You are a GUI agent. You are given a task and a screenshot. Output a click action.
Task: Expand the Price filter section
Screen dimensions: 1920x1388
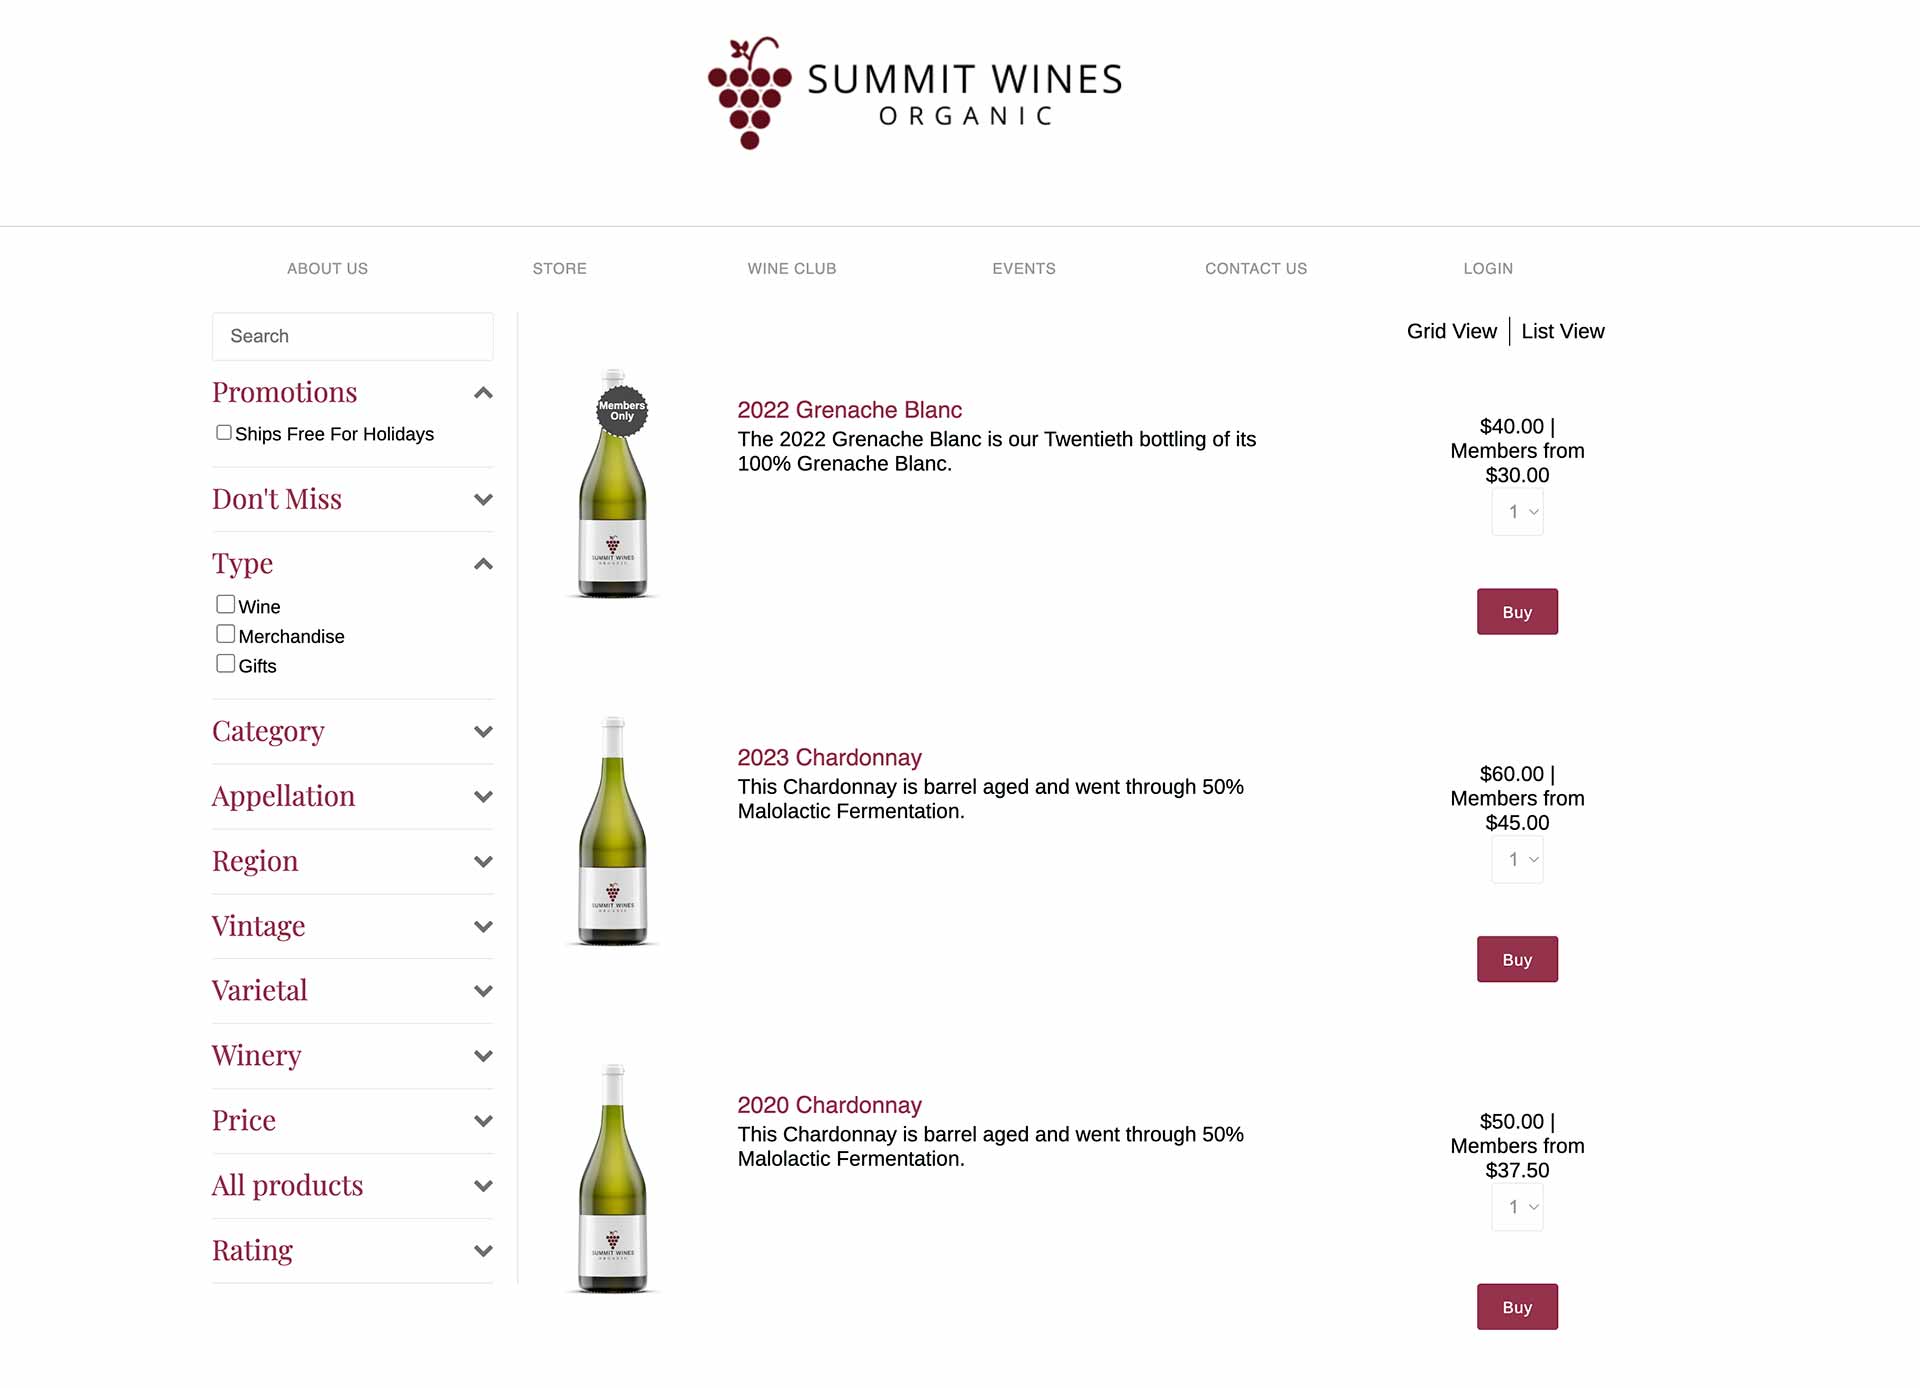click(483, 1121)
